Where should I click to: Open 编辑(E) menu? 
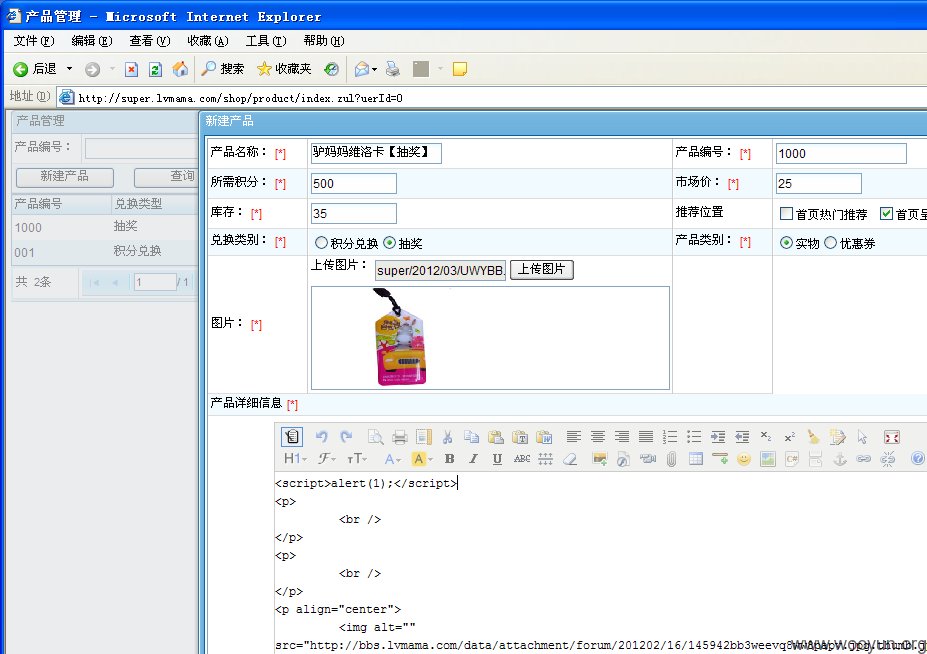(92, 41)
